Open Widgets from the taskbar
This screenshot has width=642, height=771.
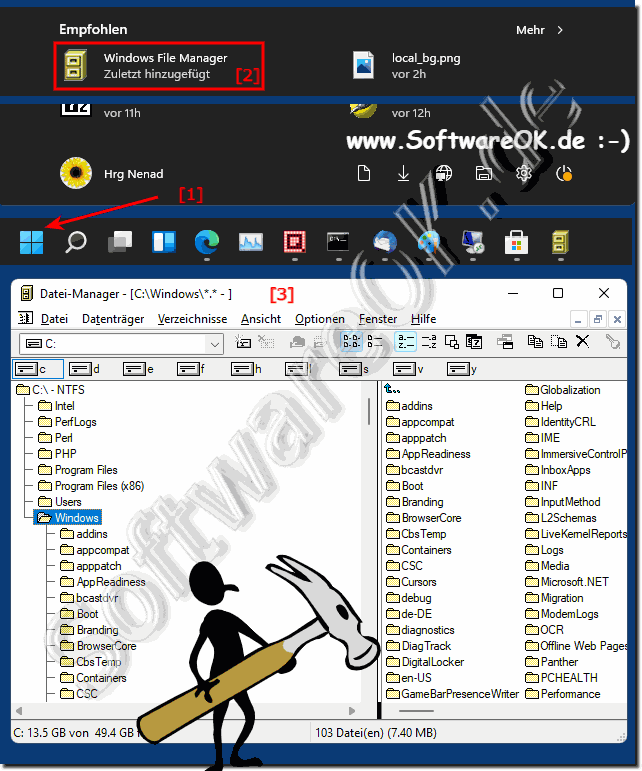point(164,242)
